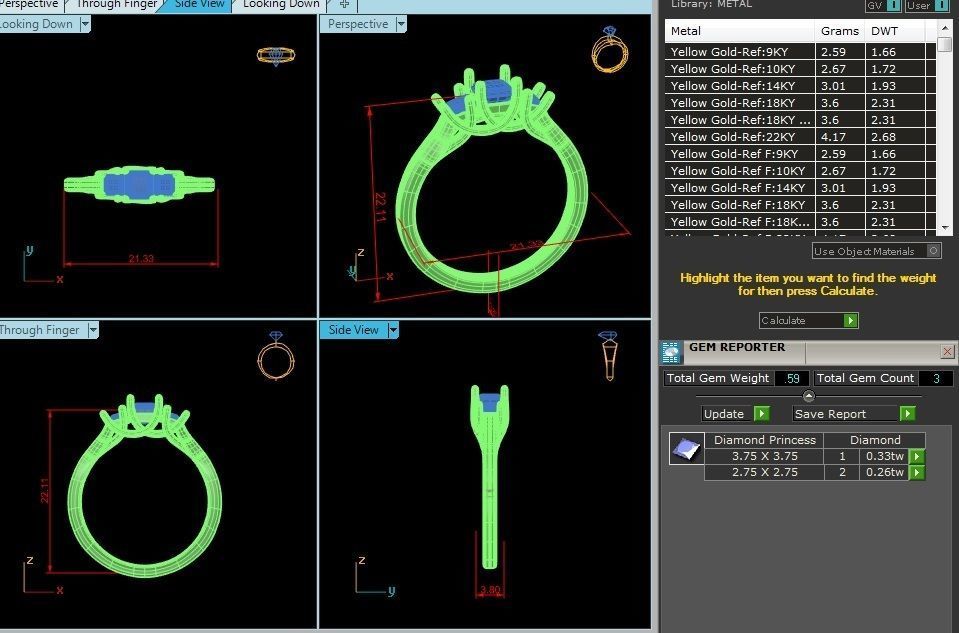Toggle the GV library switch
This screenshot has width=959, height=633.
coord(893,5)
